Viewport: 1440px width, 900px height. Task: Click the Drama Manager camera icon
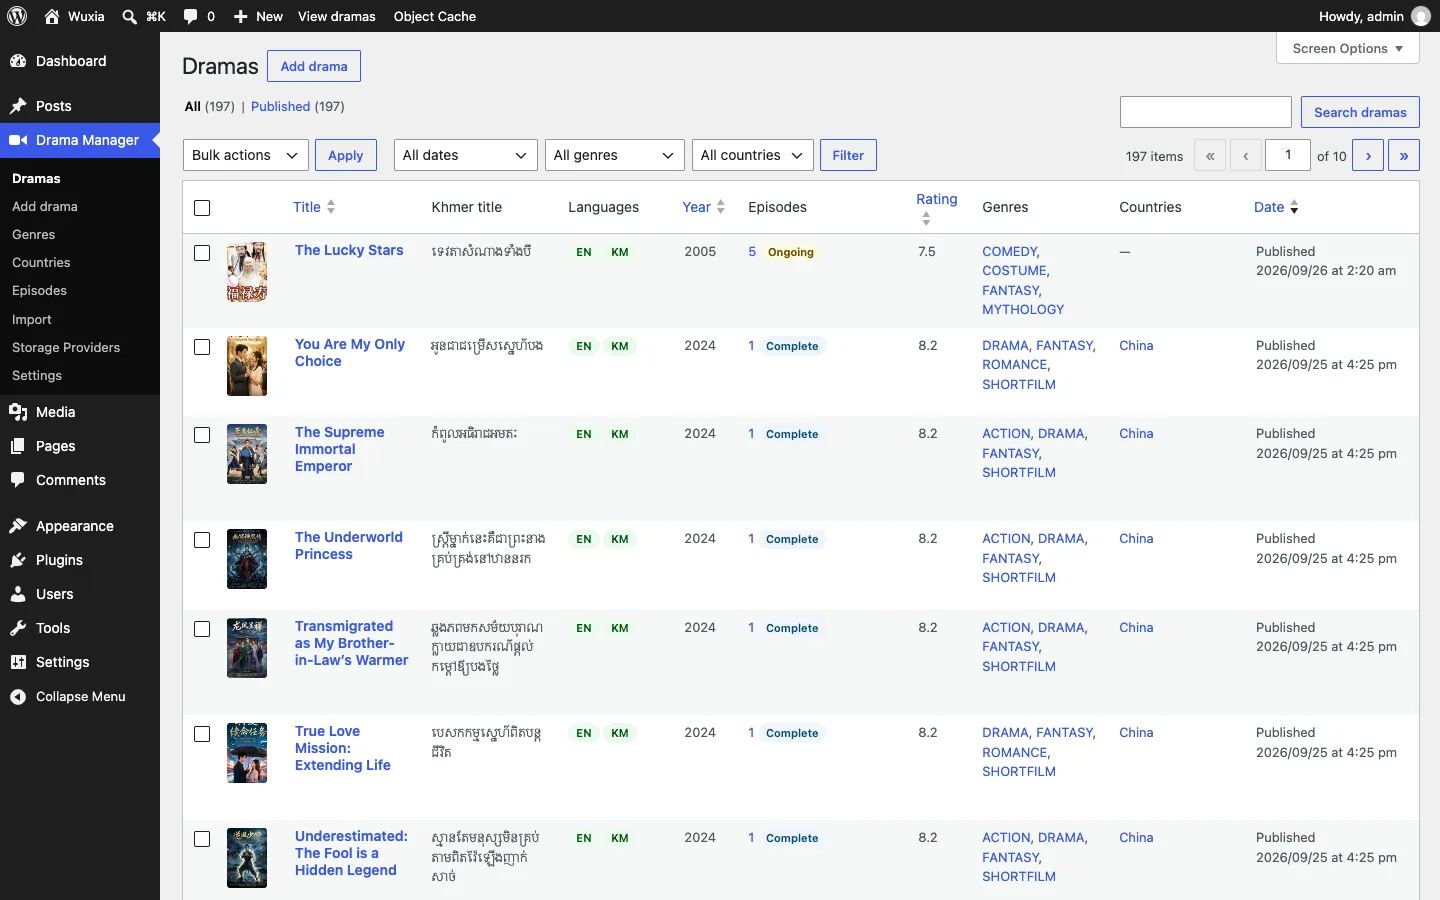click(x=18, y=140)
